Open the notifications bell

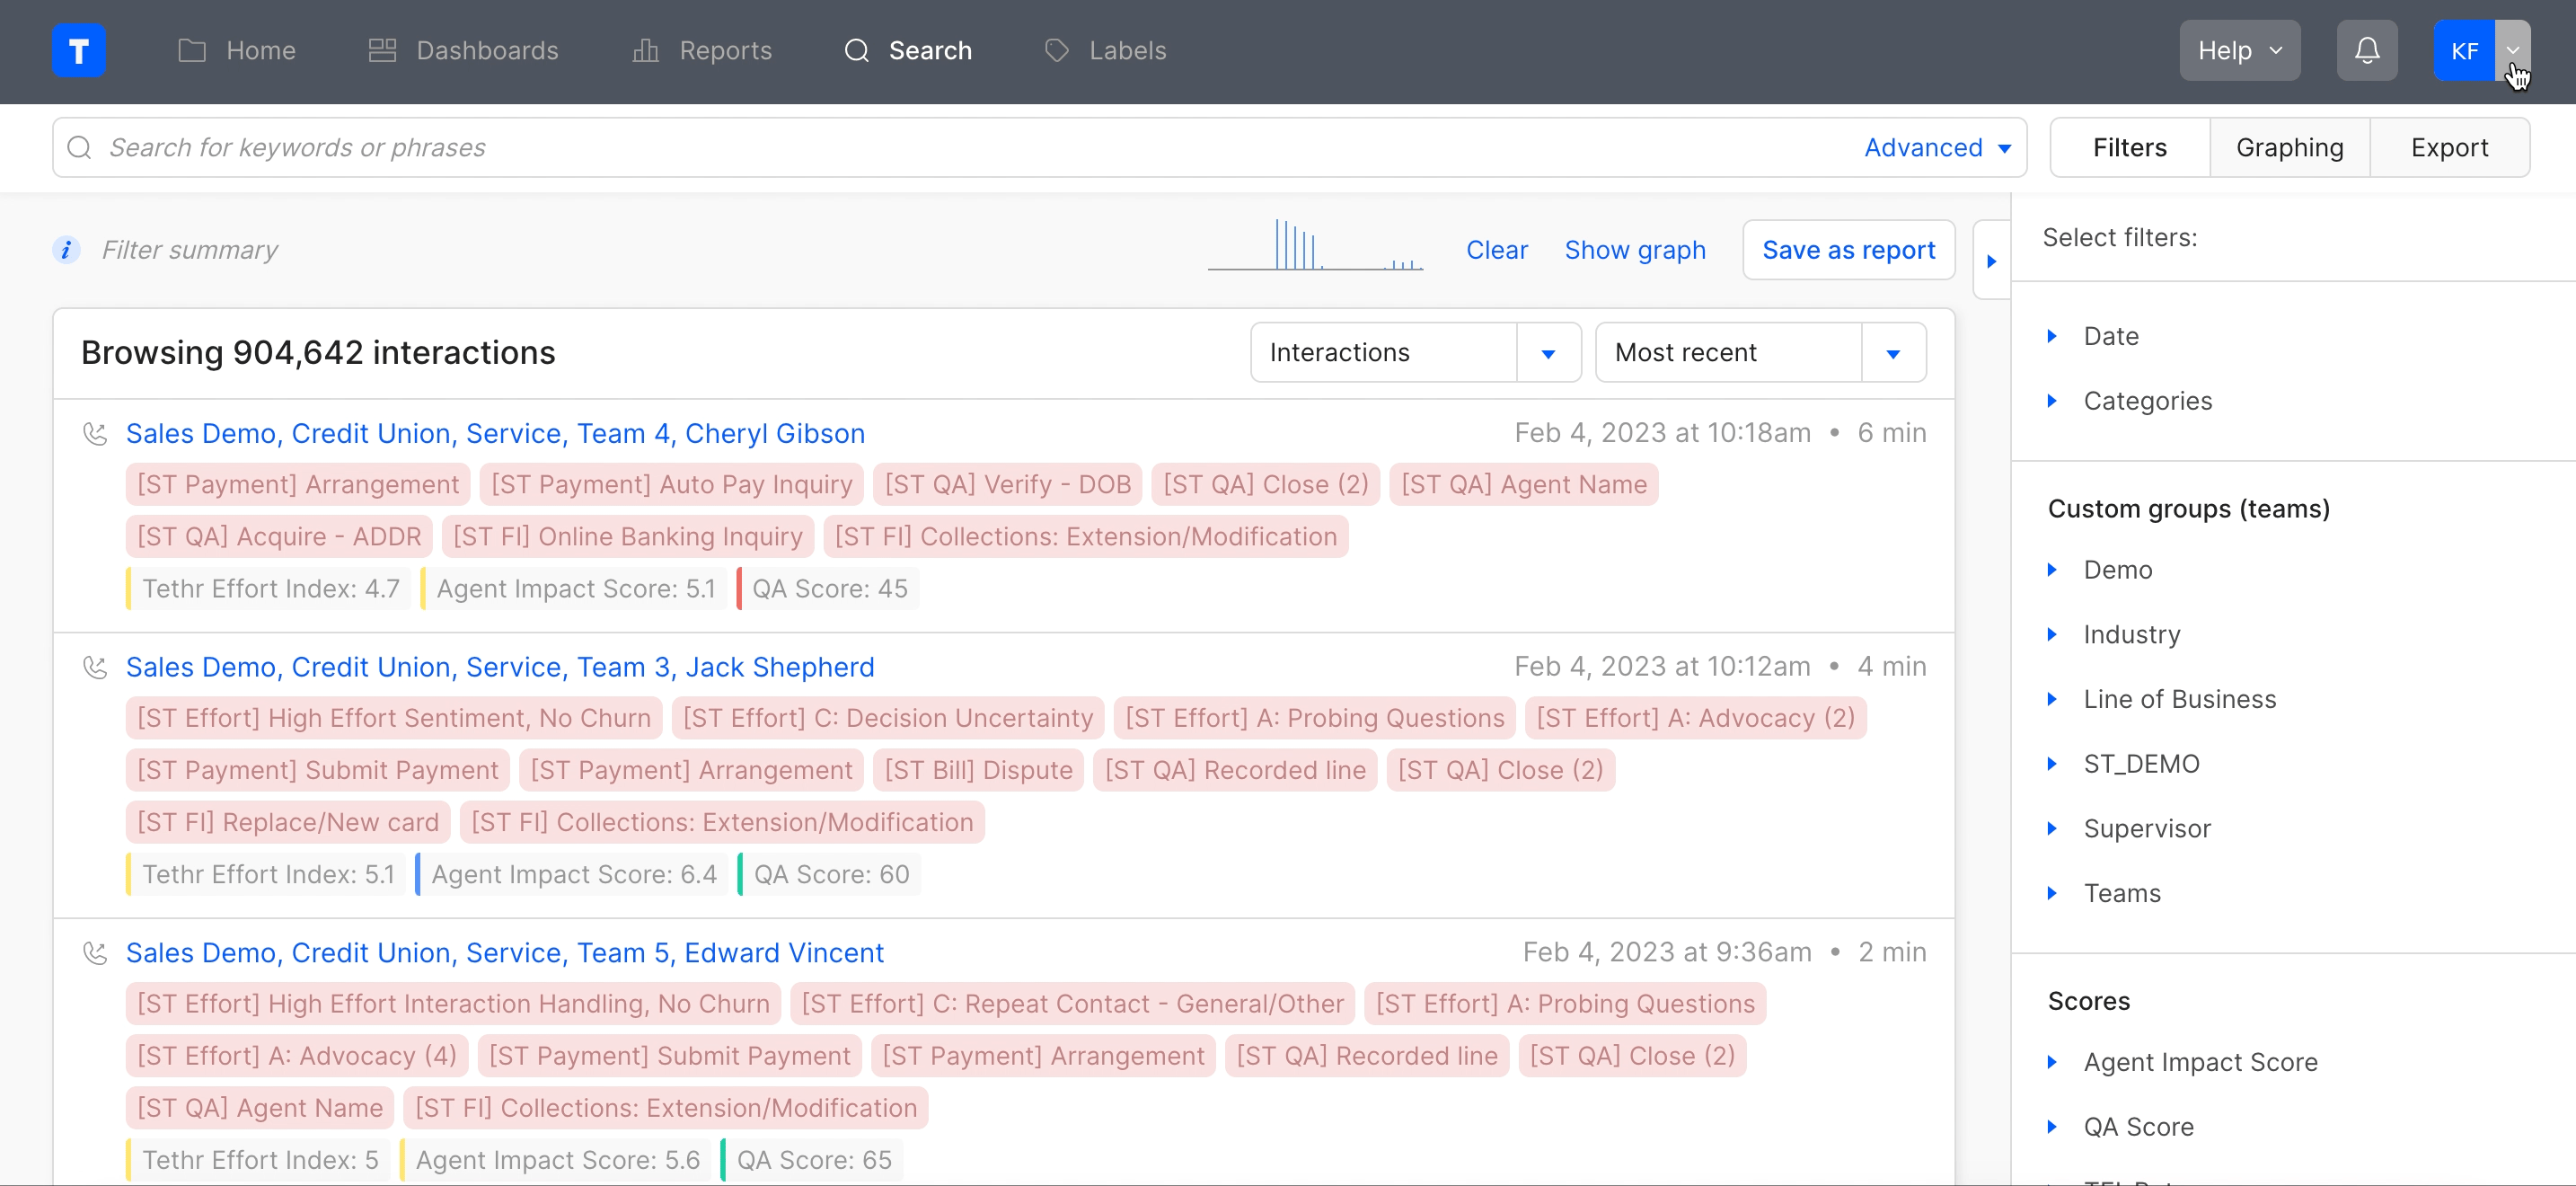click(2366, 50)
